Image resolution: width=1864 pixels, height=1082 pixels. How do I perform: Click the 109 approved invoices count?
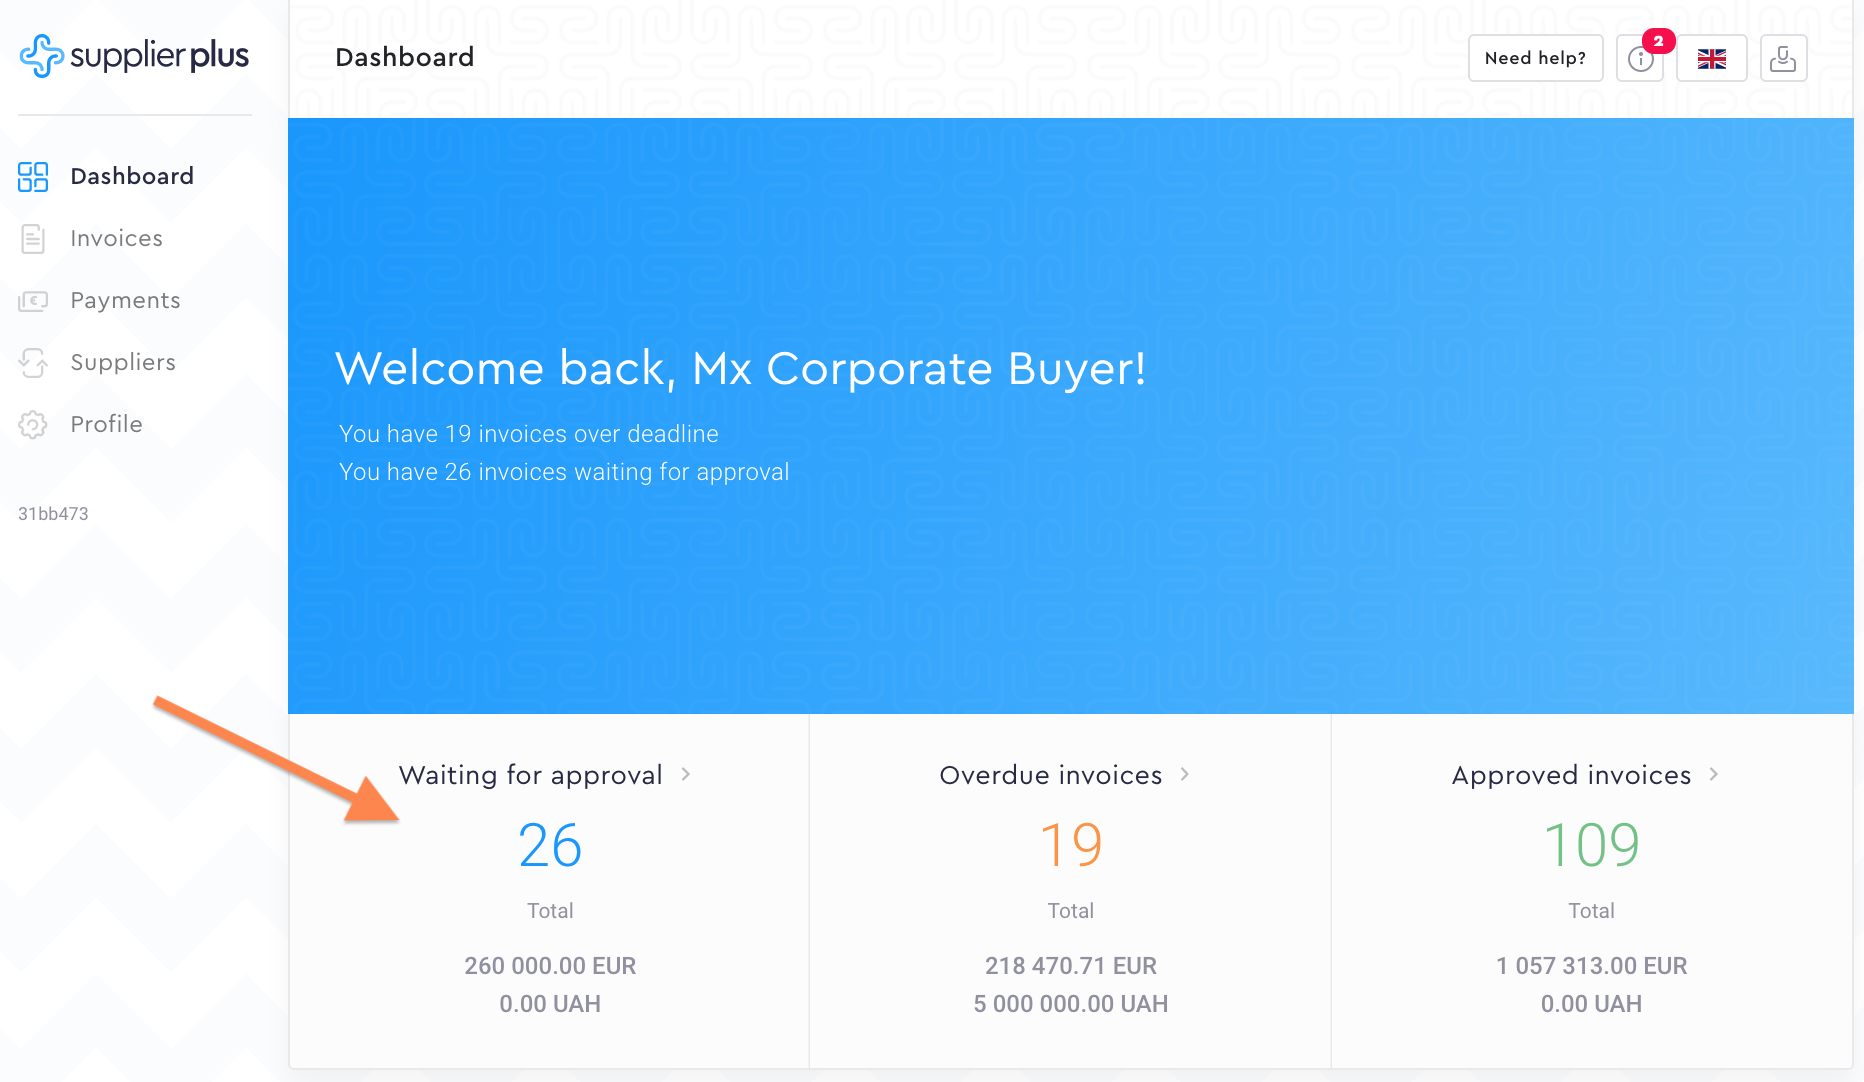tap(1591, 845)
